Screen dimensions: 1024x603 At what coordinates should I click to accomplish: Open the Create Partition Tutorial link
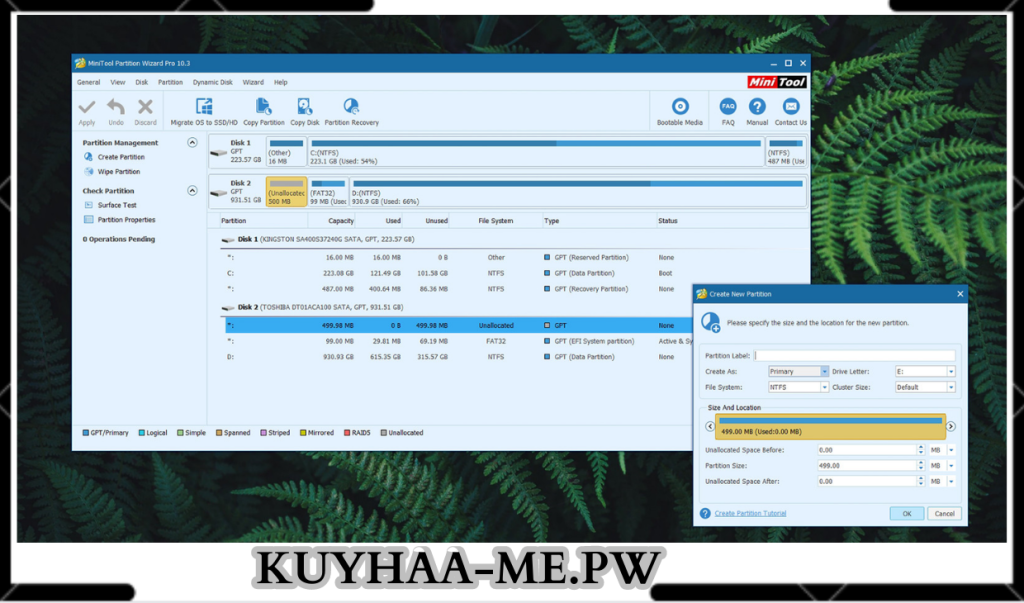click(750, 513)
